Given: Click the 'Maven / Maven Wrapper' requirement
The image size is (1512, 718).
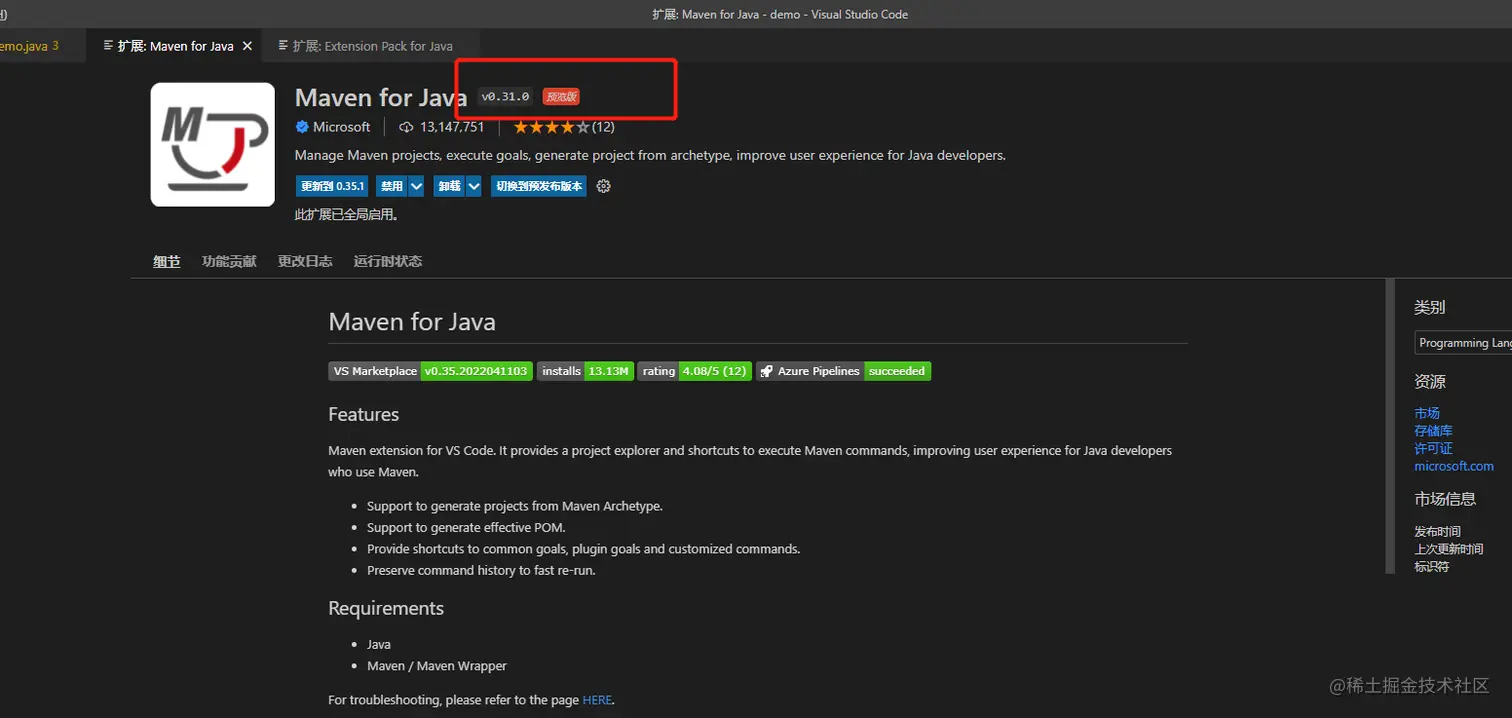Looking at the screenshot, I should click(437, 666).
